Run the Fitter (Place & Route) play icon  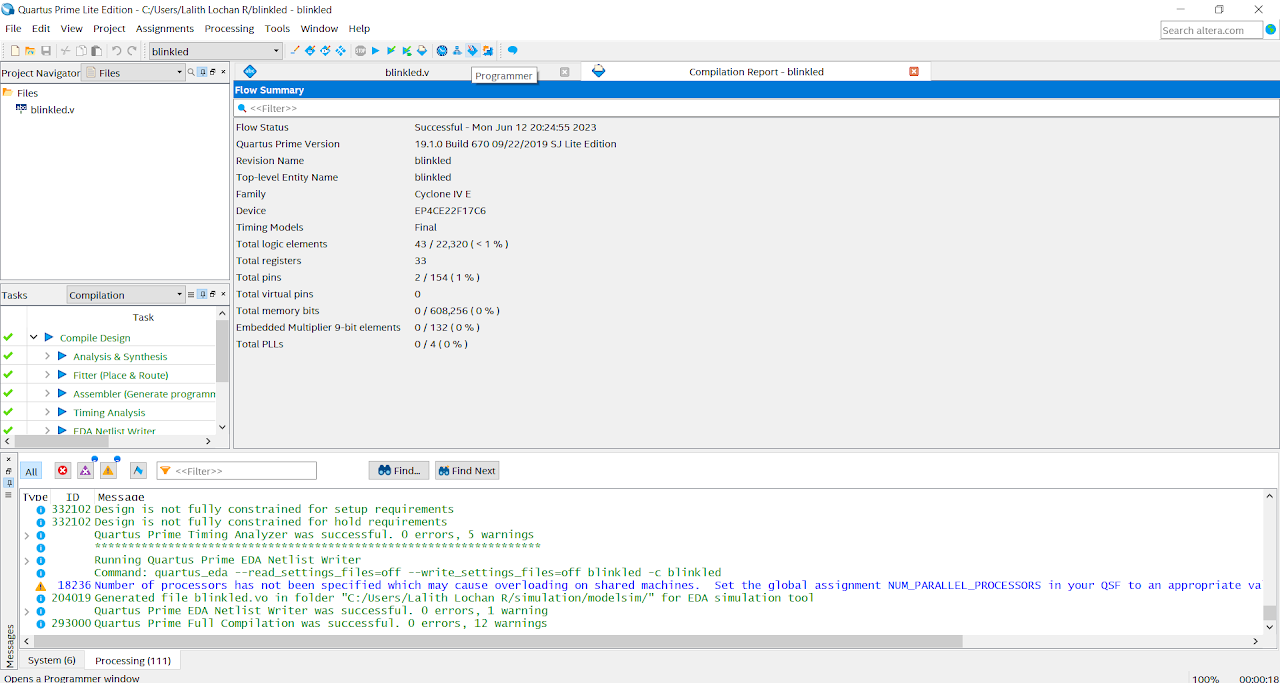pyautogui.click(x=62, y=375)
